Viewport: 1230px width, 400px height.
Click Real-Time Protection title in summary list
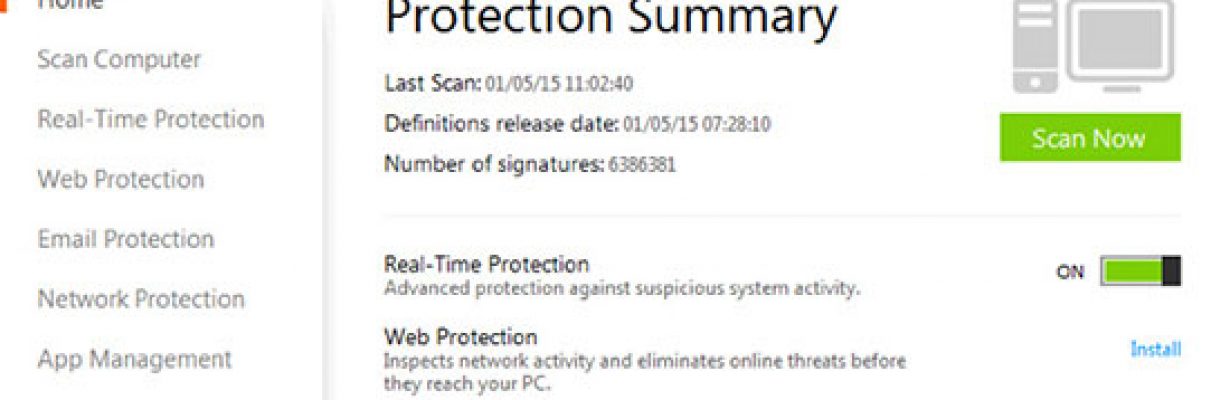point(487,265)
